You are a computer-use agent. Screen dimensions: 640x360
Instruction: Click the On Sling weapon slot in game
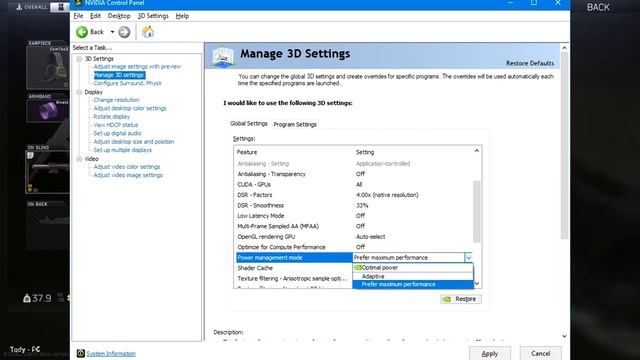pos(47,171)
